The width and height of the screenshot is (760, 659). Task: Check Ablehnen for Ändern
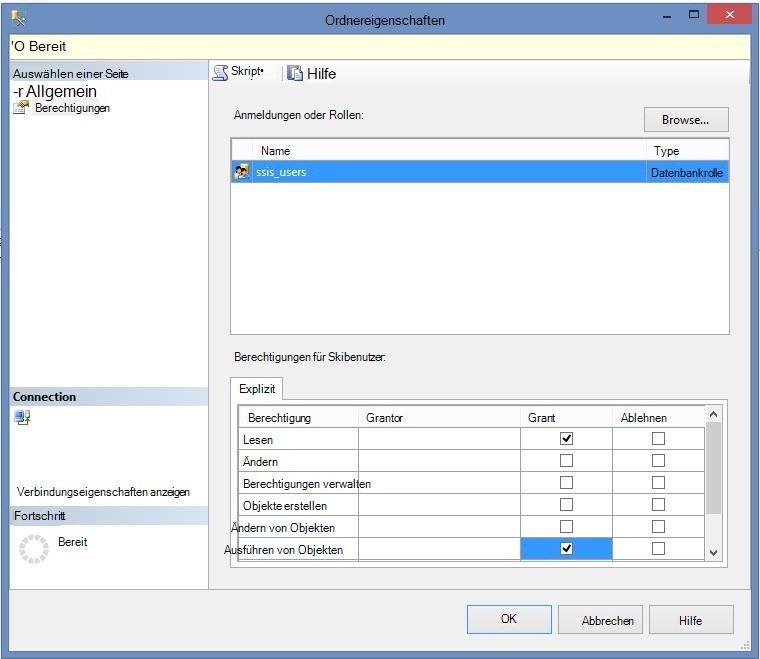pyautogui.click(x=658, y=460)
